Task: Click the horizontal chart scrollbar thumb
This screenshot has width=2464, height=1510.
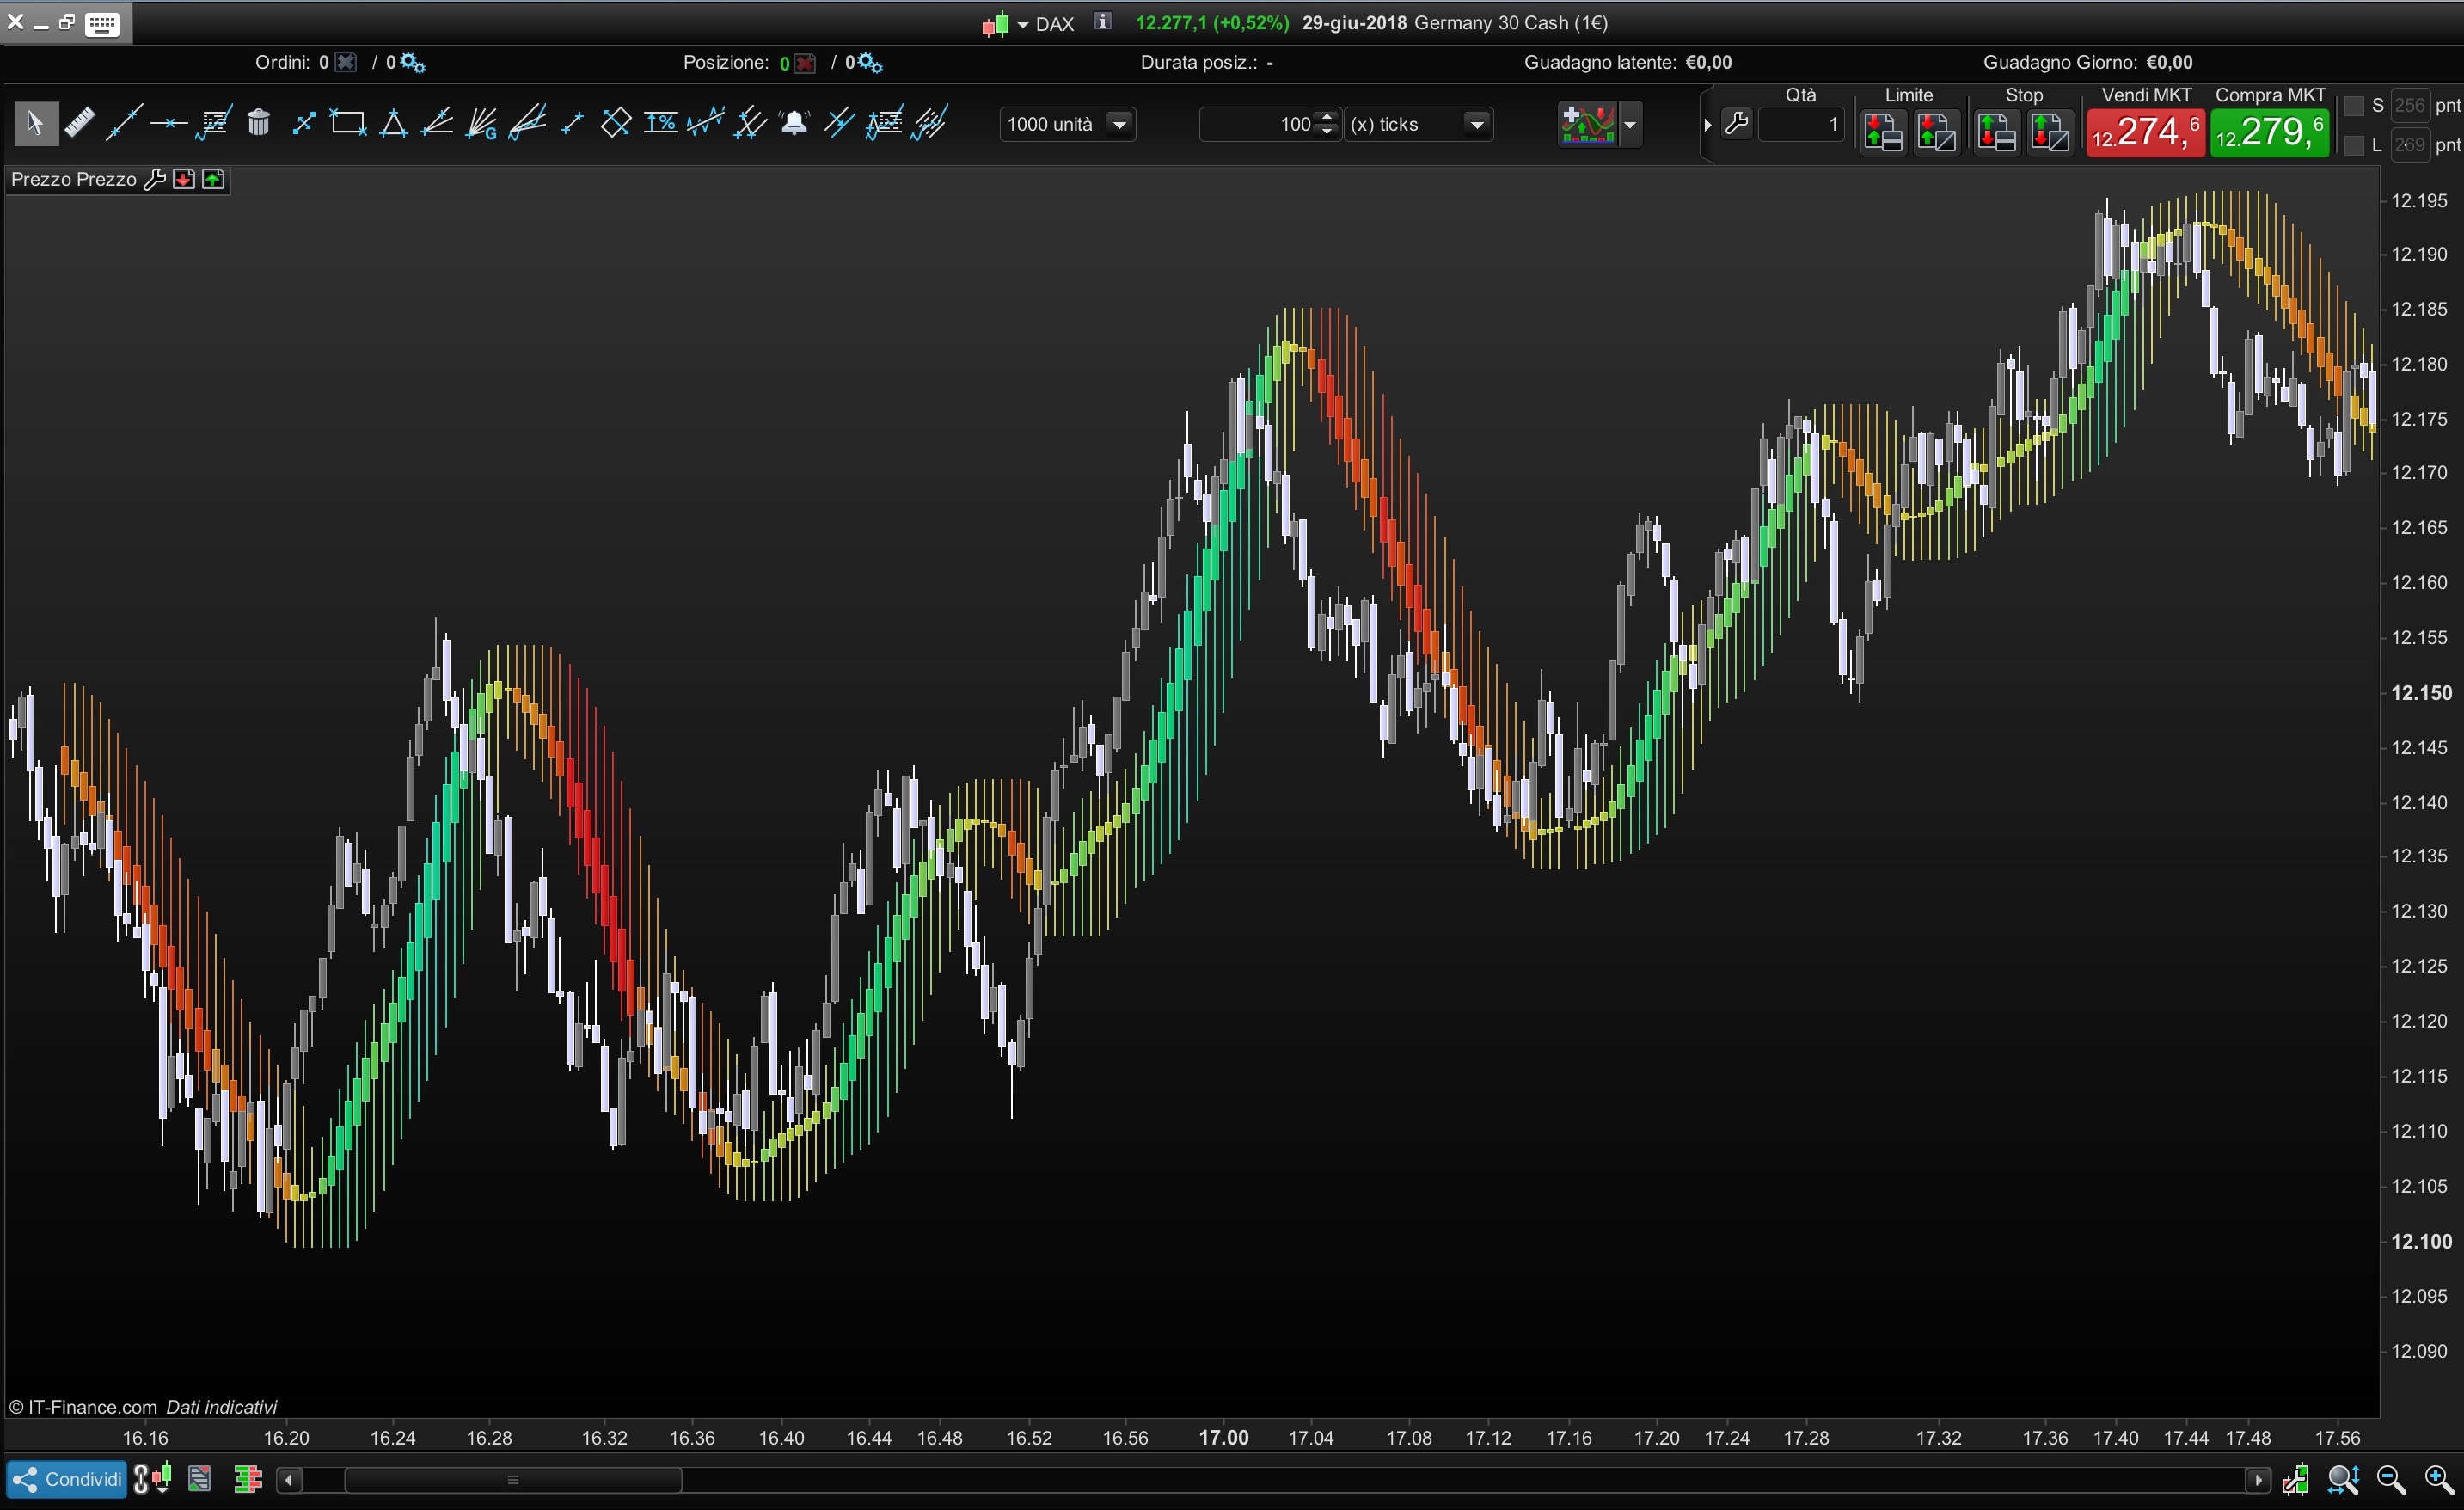Action: coord(512,1480)
